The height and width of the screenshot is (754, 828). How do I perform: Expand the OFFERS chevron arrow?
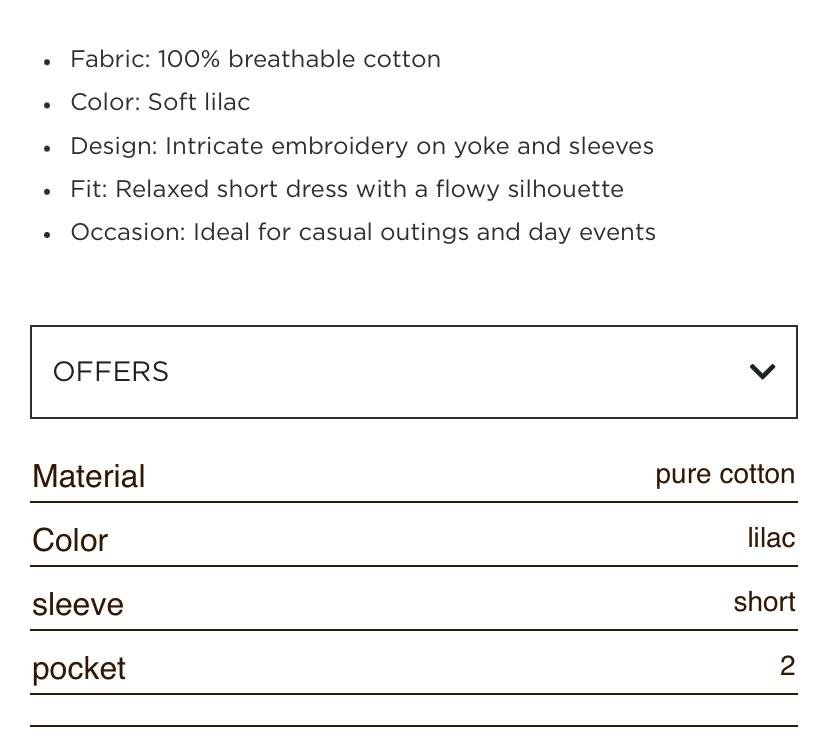(762, 372)
